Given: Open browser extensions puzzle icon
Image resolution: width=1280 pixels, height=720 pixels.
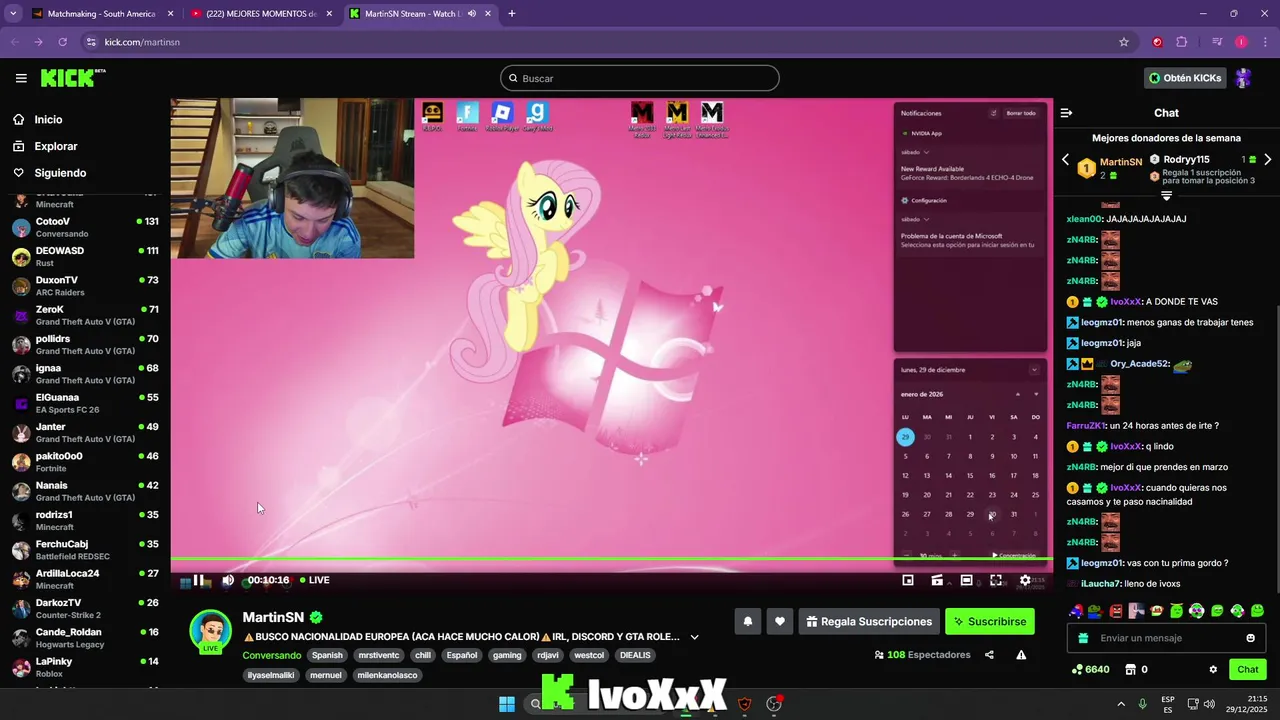Looking at the screenshot, I should (x=1181, y=42).
